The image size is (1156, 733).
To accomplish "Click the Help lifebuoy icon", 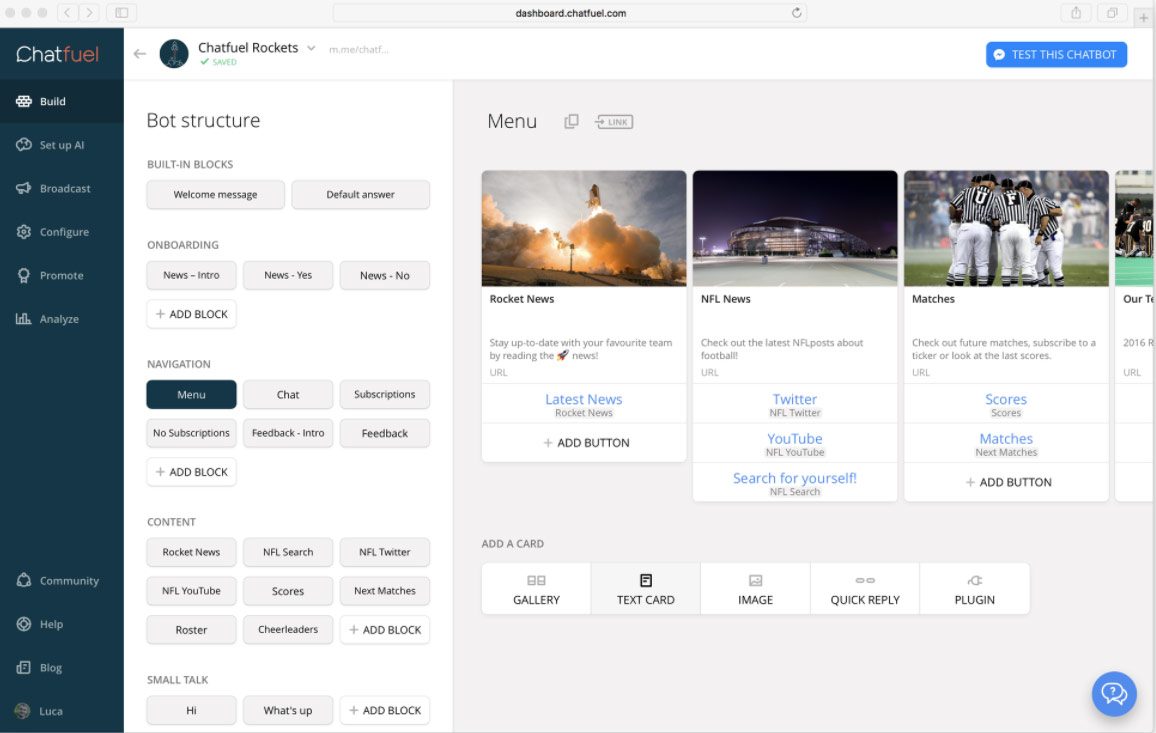I will [x=24, y=624].
